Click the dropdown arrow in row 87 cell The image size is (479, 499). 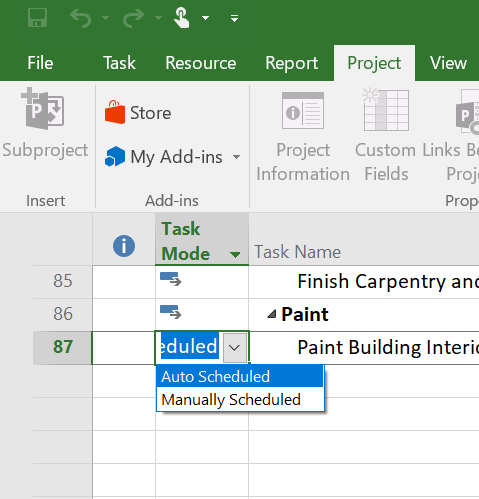[235, 348]
